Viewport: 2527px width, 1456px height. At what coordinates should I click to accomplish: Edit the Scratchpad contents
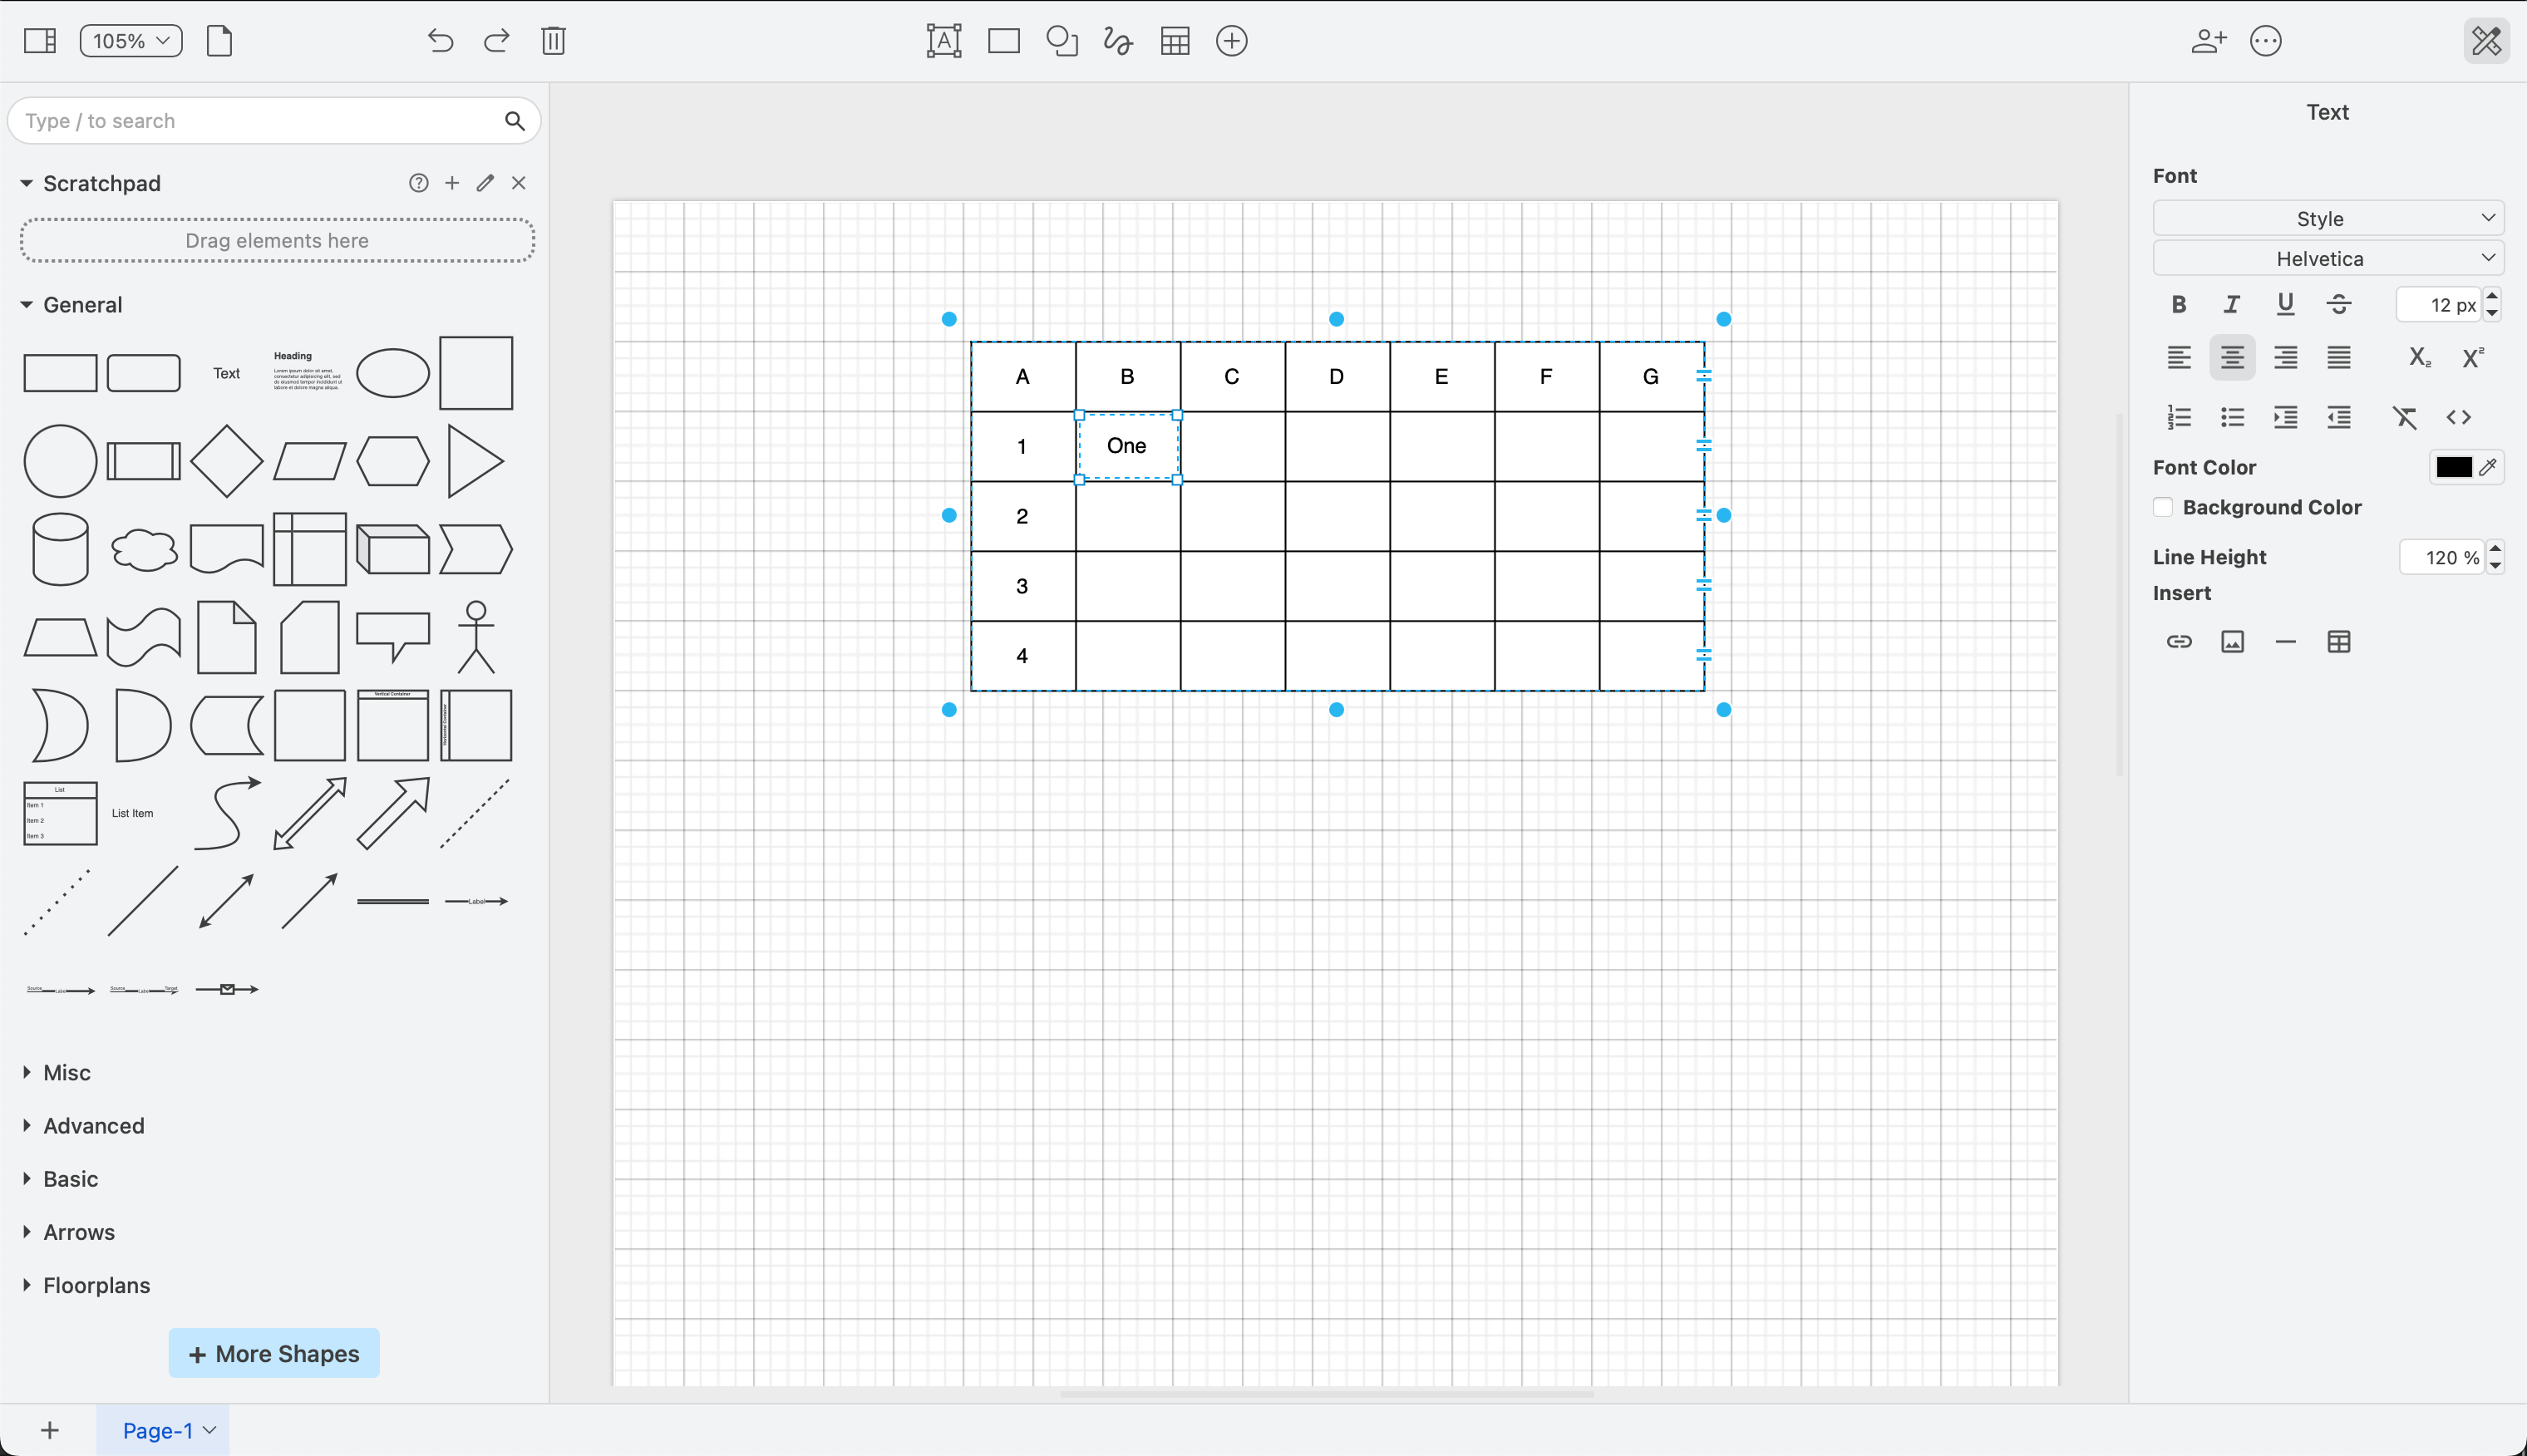[485, 183]
